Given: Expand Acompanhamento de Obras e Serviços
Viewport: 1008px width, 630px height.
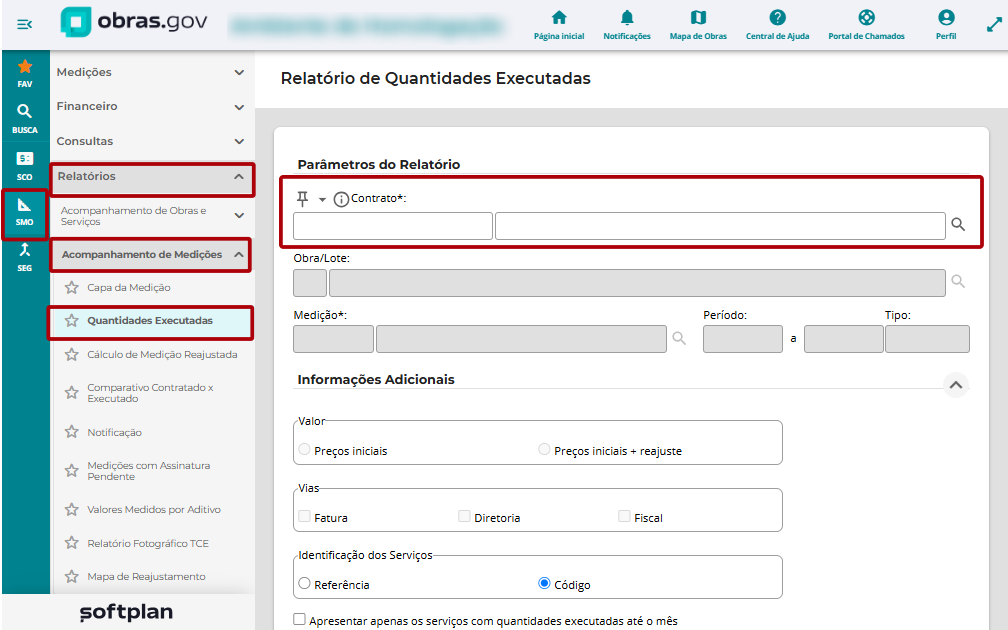Looking at the screenshot, I should [x=152, y=216].
